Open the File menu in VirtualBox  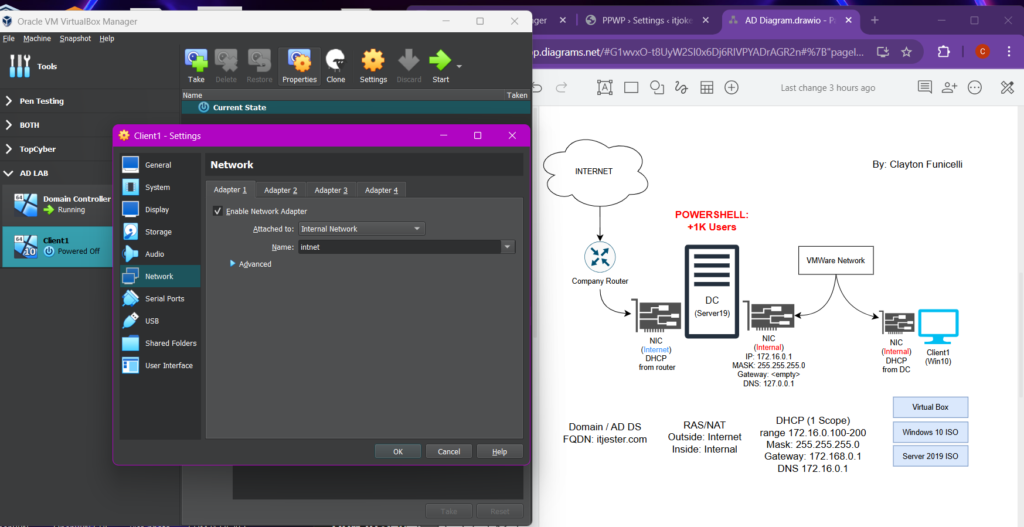[x=8, y=39]
